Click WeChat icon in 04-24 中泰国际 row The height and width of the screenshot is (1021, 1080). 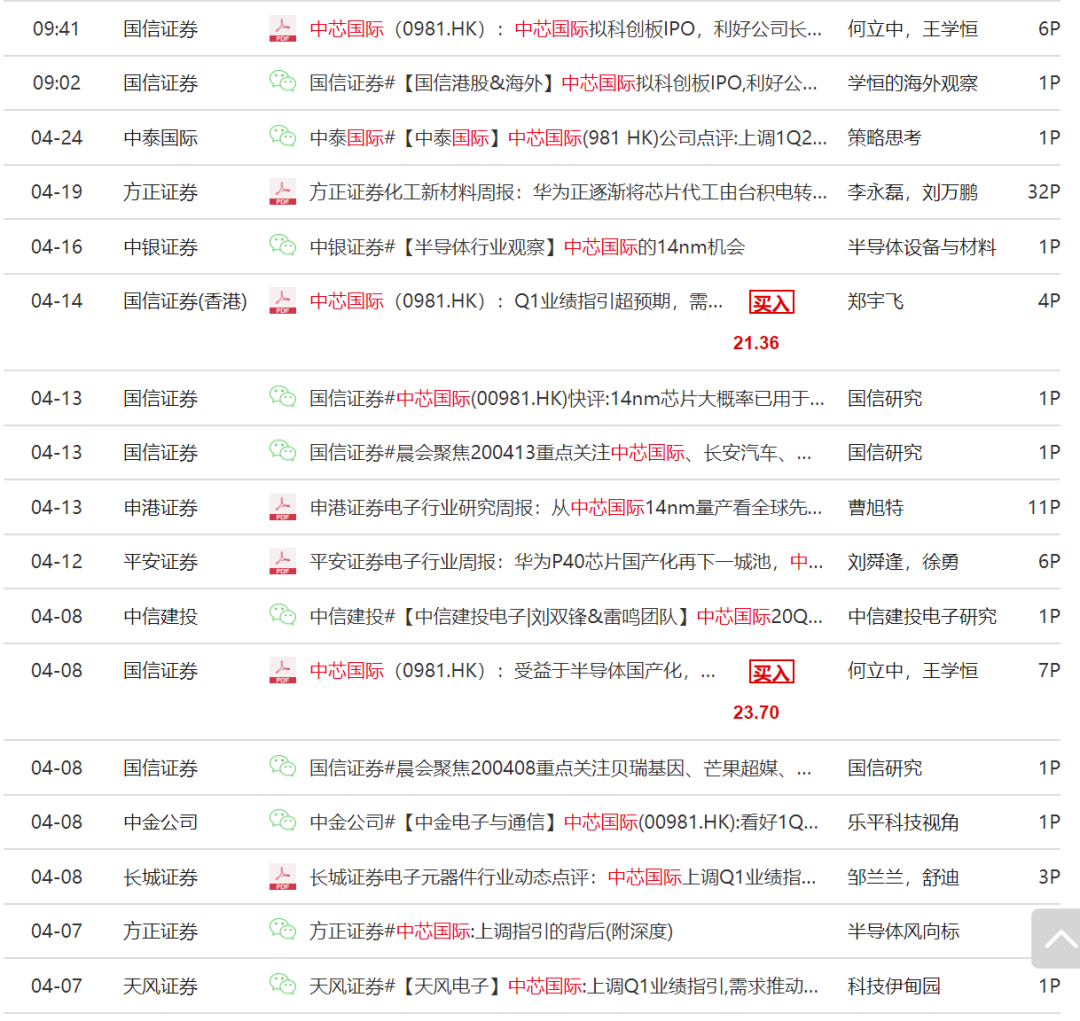282,136
